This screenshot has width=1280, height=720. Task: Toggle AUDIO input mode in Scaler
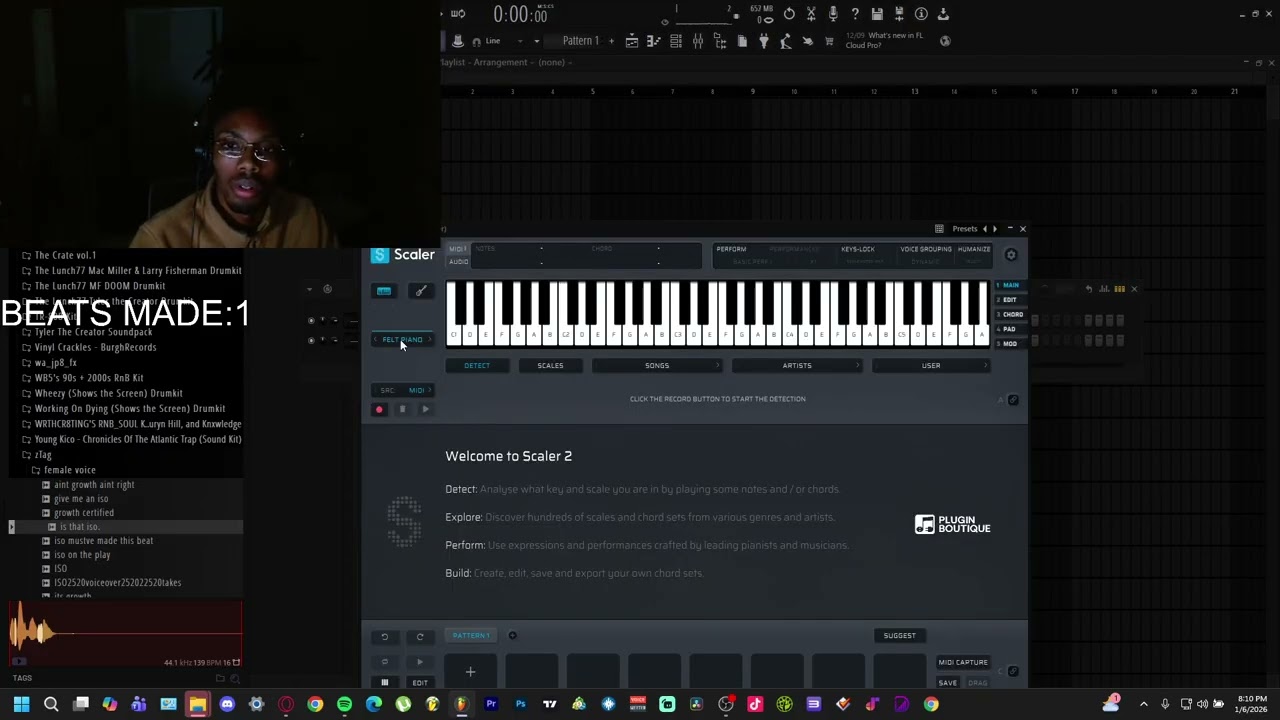pos(458,262)
